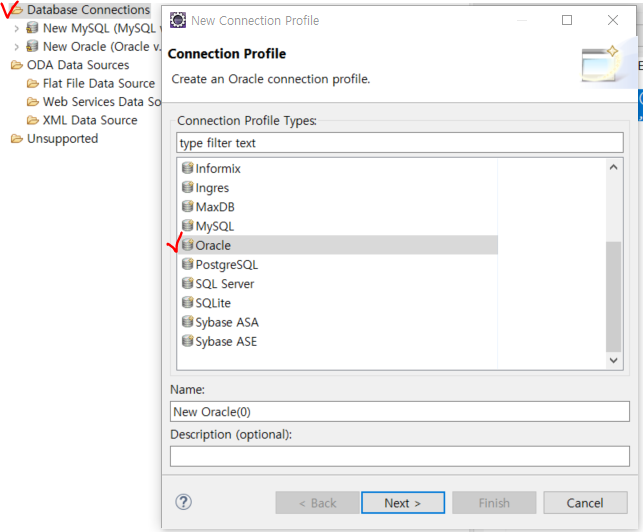Viewport: 643px width, 532px height.
Task: Choose the Oracle profile type text
Action: click(213, 245)
